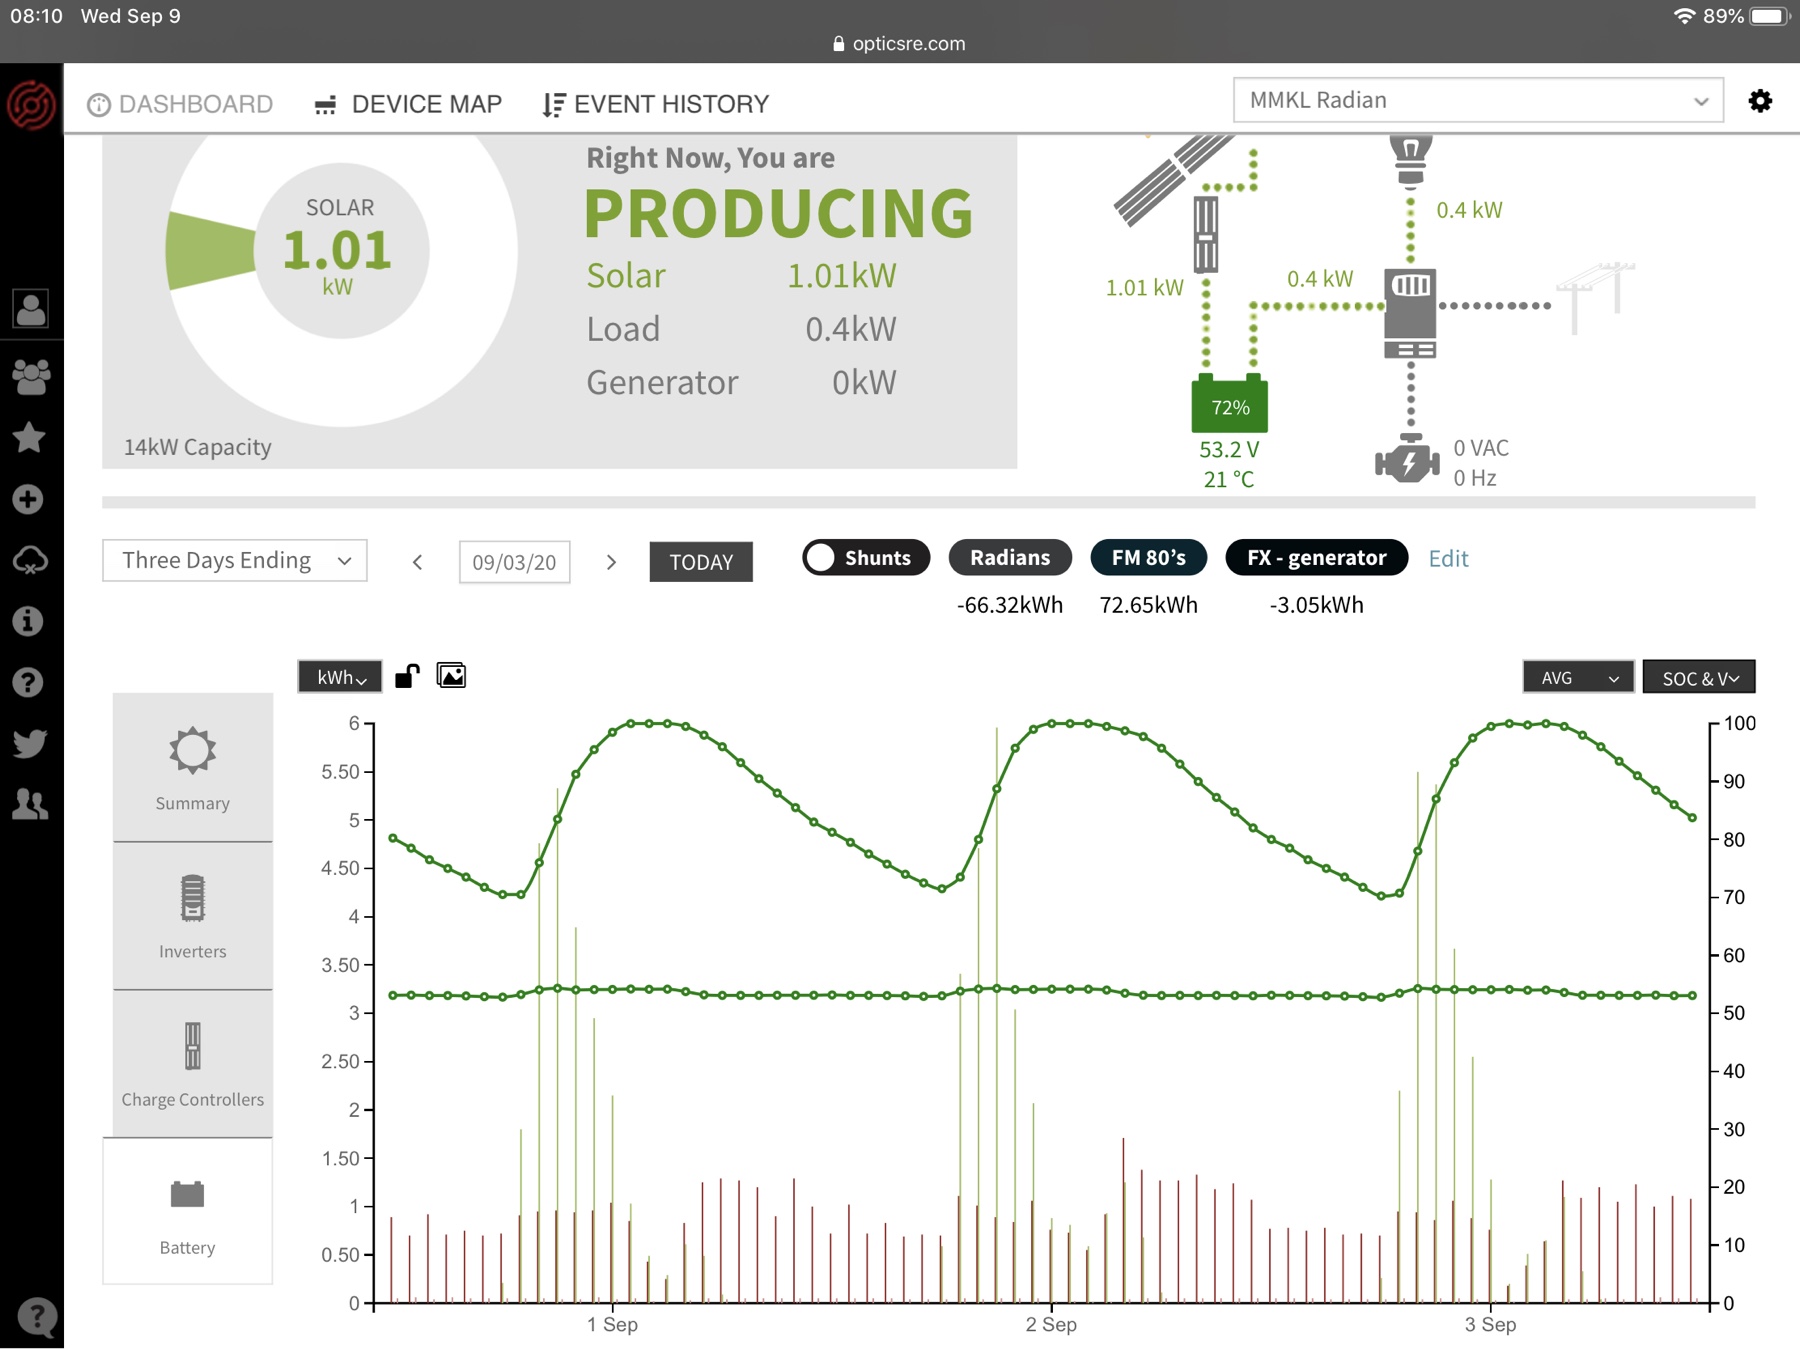Viewport: 1800px width, 1350px height.
Task: Click the green battery 72% icon
Action: click(x=1229, y=405)
